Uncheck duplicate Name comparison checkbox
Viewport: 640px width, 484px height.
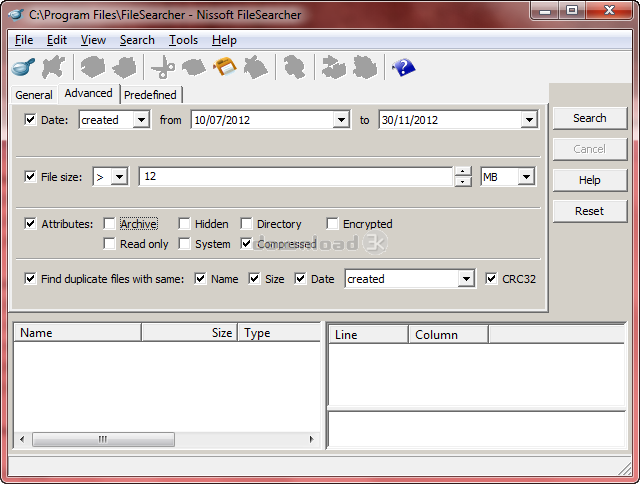(x=200, y=279)
